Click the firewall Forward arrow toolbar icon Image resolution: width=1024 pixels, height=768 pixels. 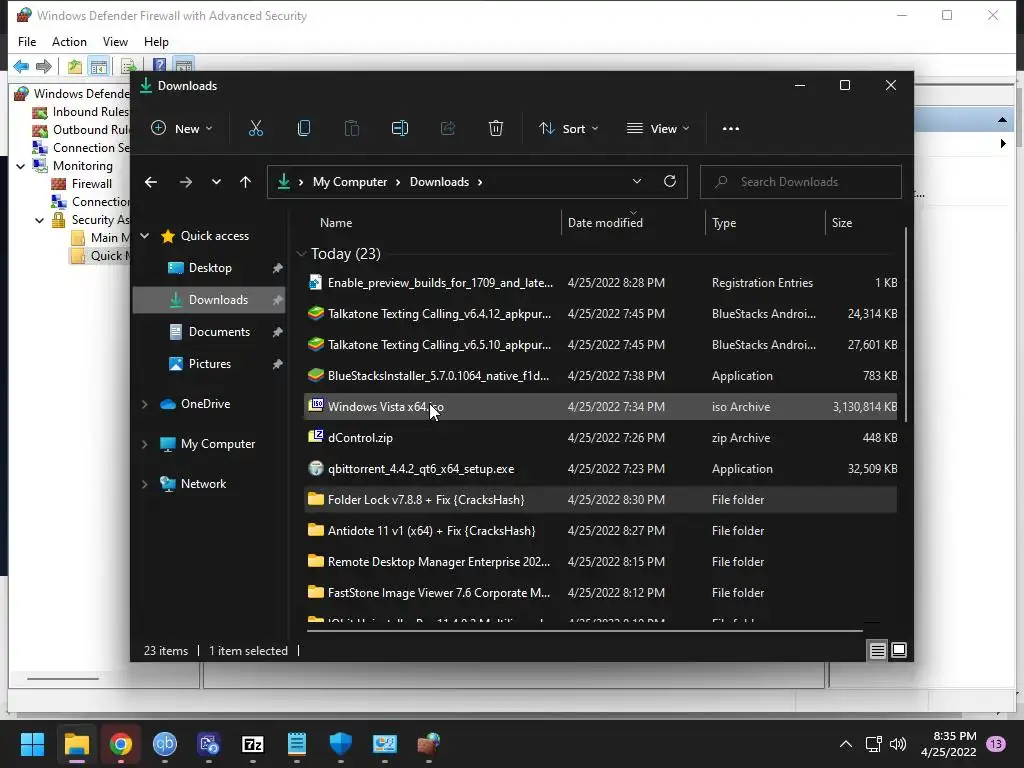[x=44, y=66]
